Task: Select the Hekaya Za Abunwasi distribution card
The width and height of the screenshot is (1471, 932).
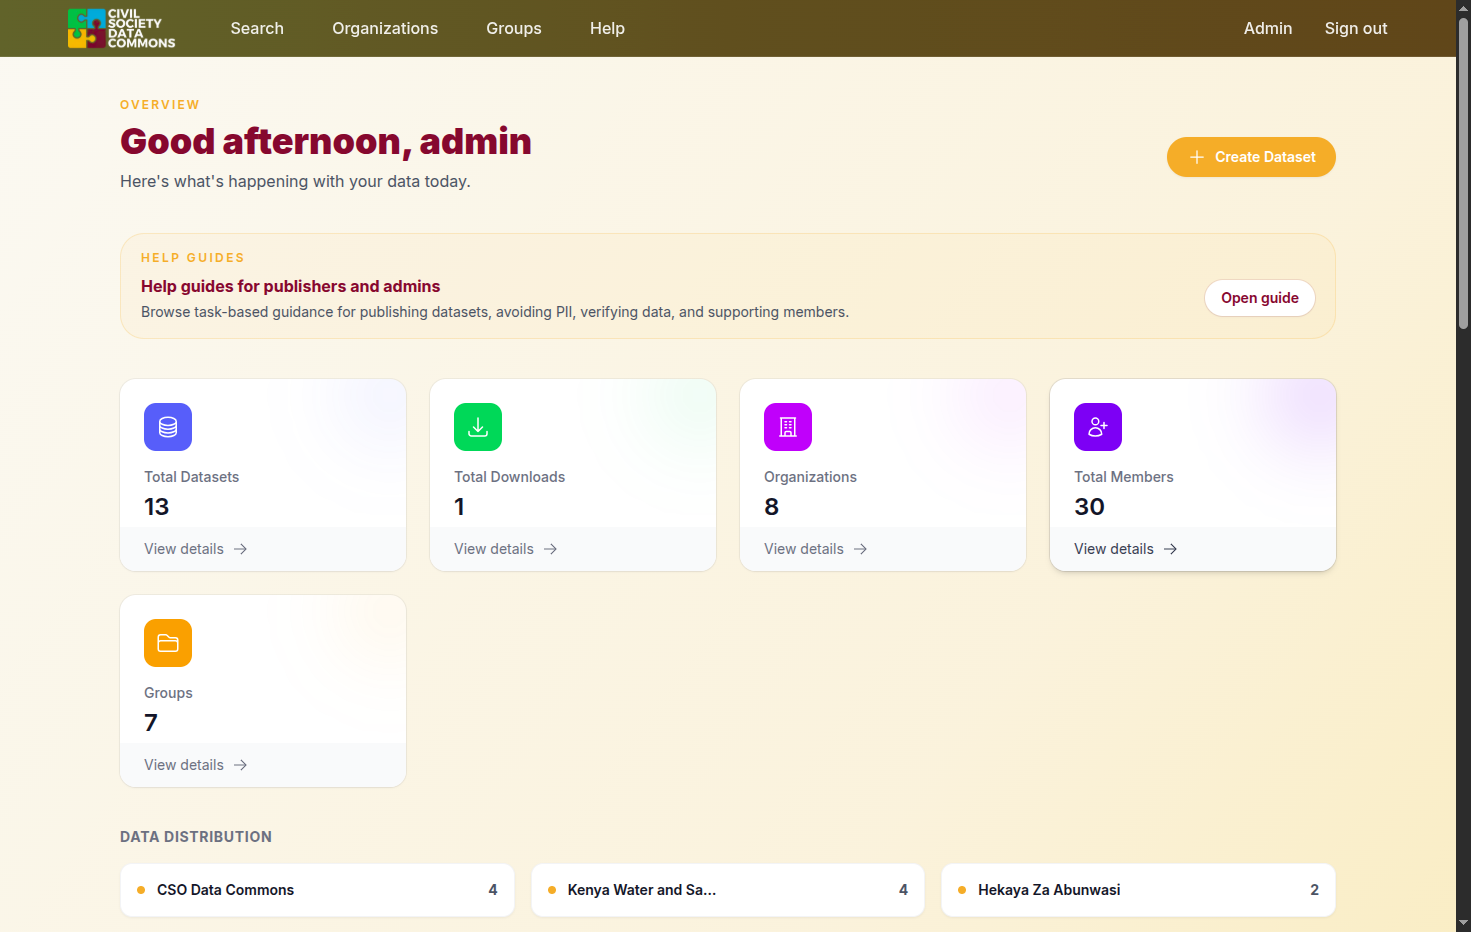Action: click(1138, 890)
